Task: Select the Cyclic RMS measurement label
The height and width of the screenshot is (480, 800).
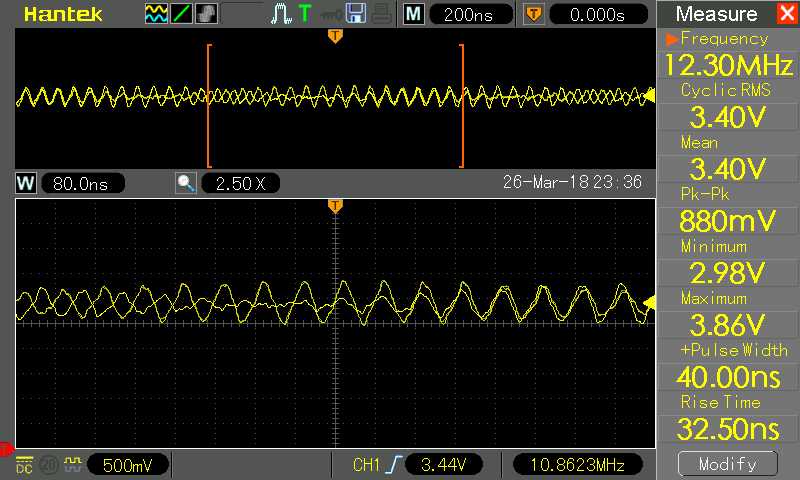Action: 726,90
